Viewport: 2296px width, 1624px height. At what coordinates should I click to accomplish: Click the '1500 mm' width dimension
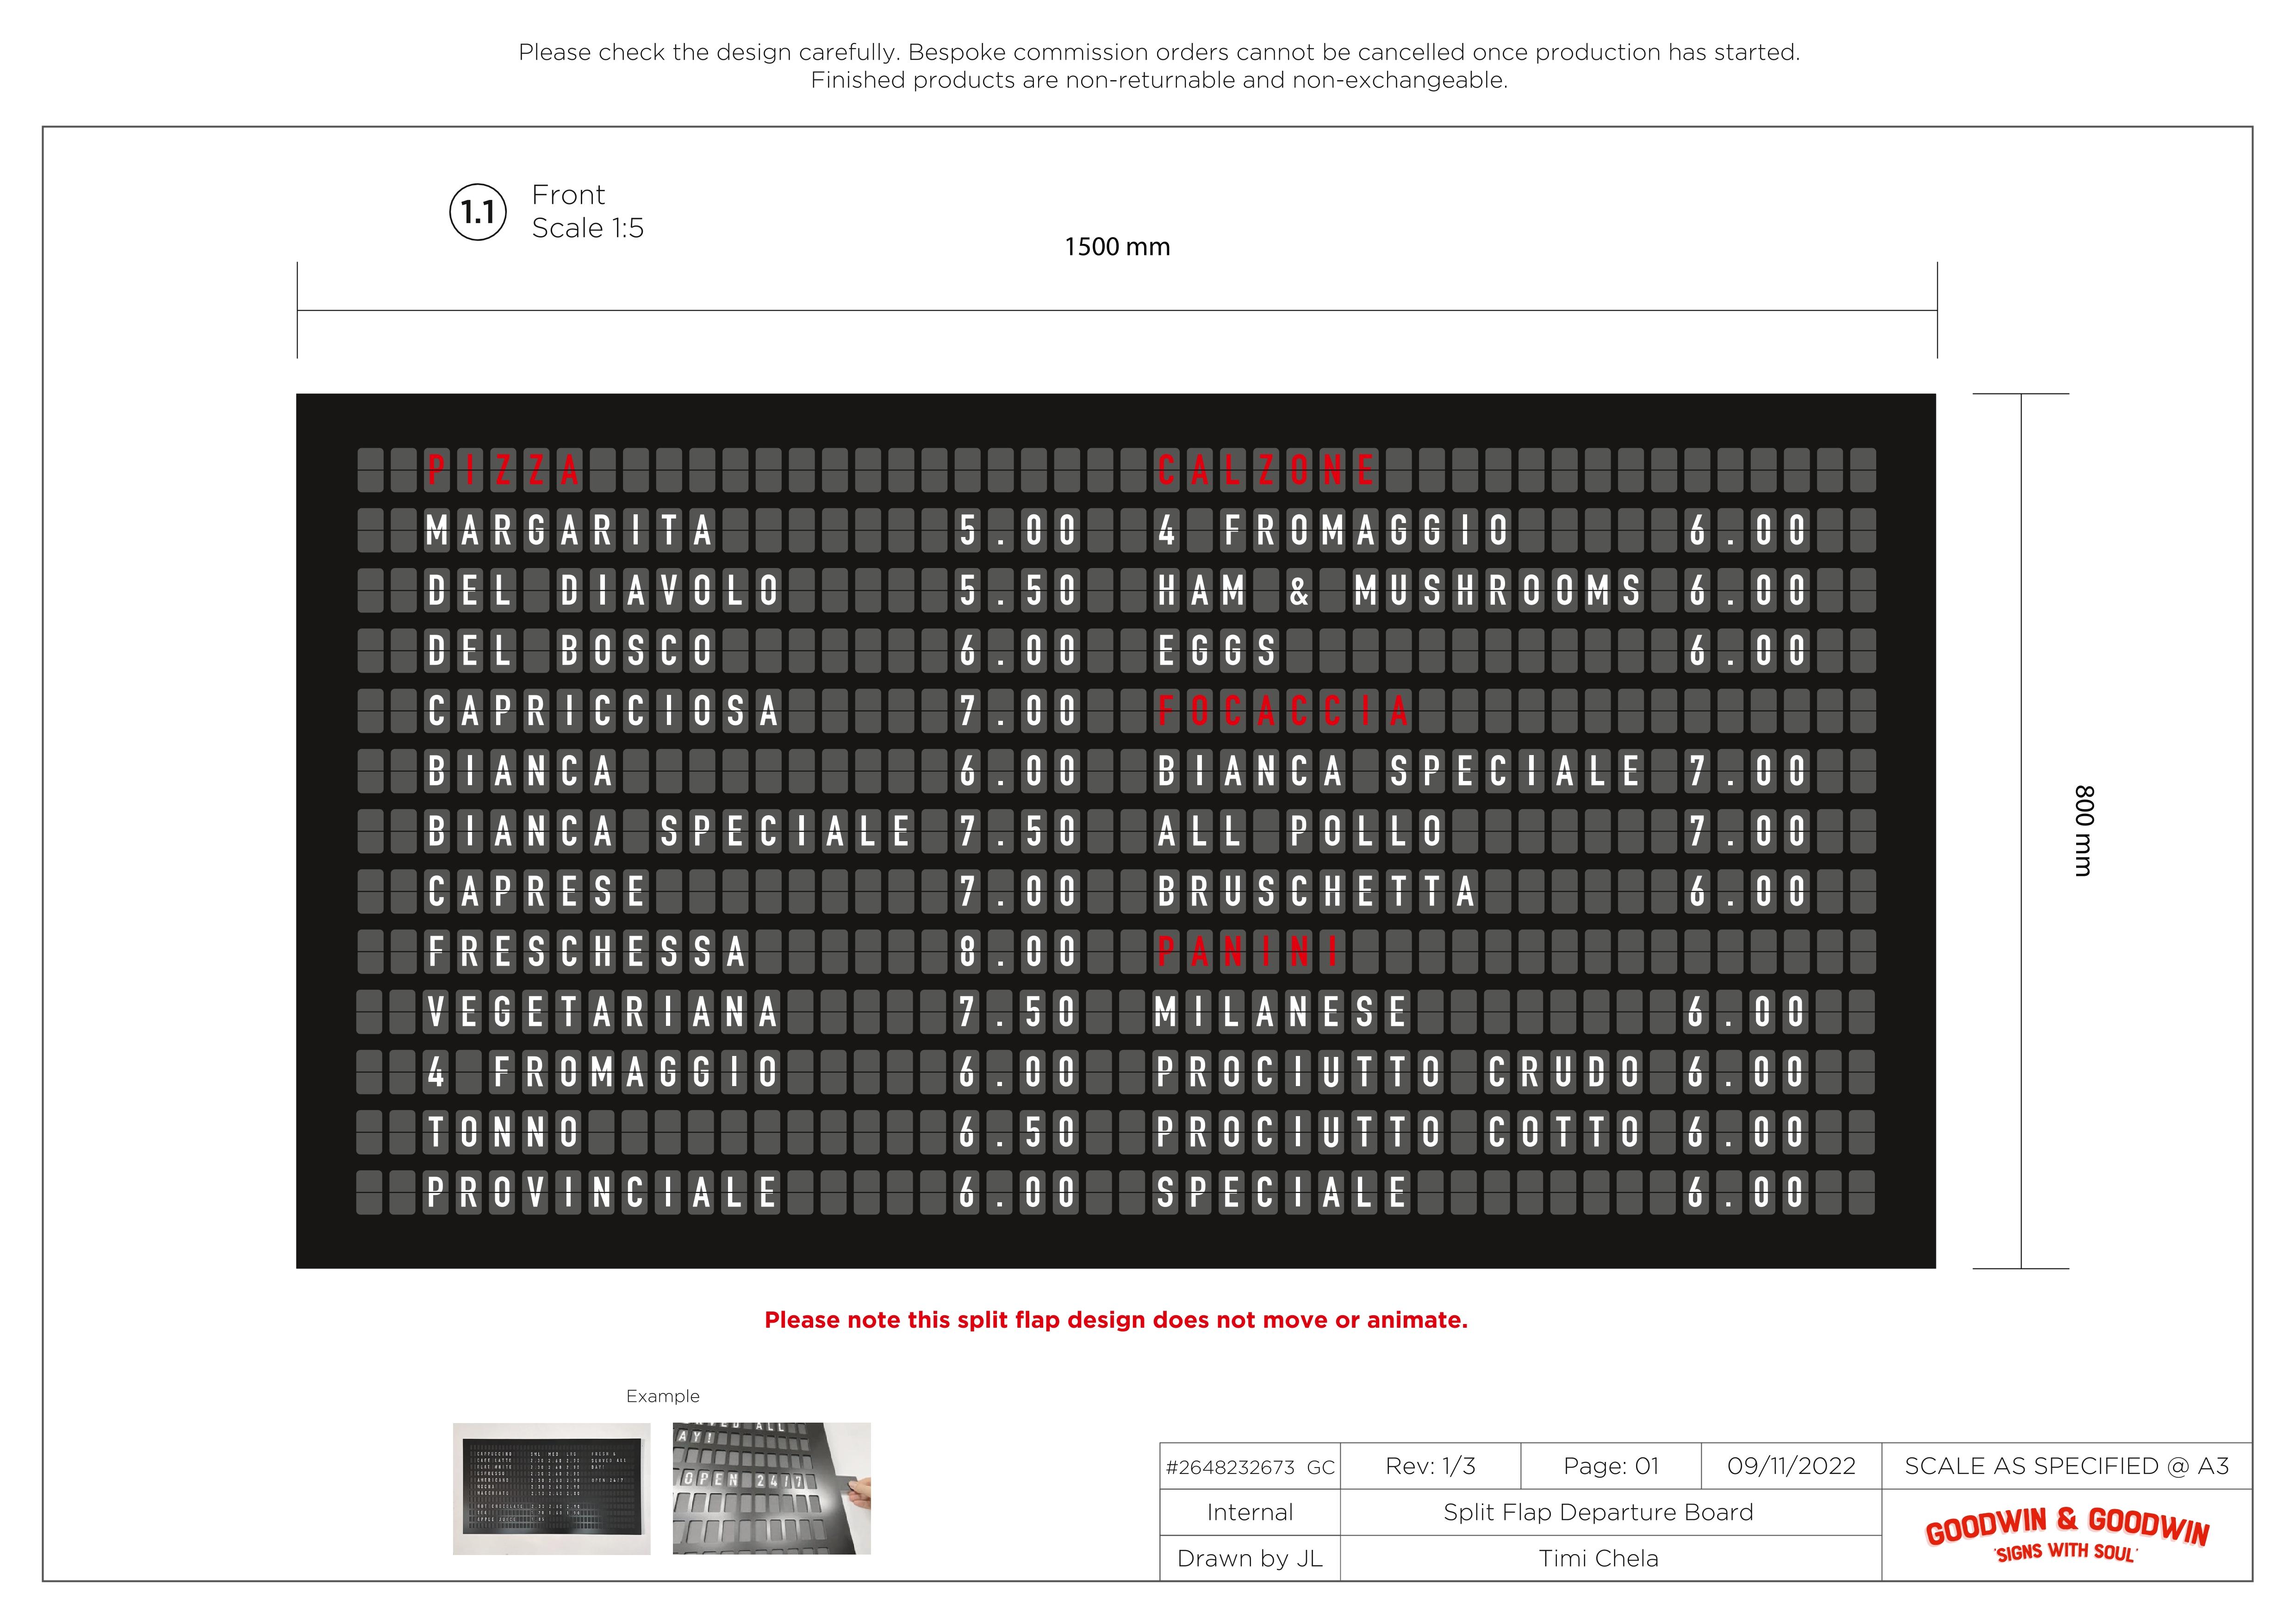pyautogui.click(x=1117, y=247)
